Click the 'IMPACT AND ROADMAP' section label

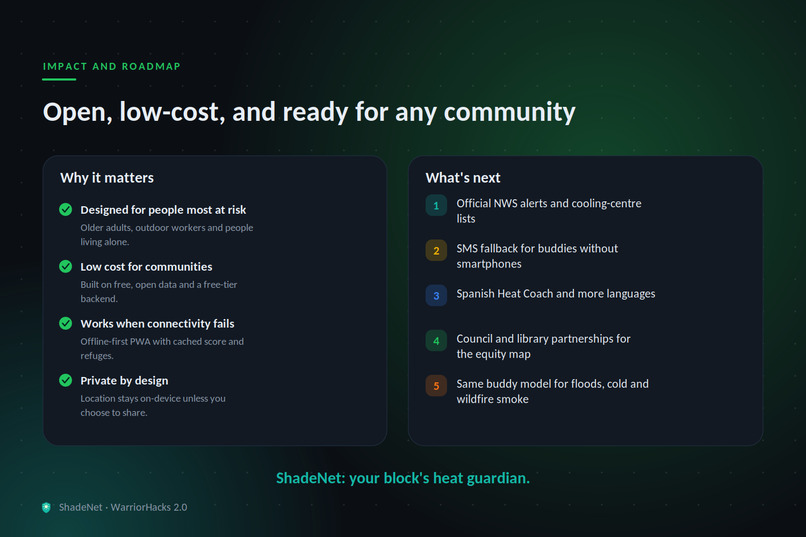112,66
